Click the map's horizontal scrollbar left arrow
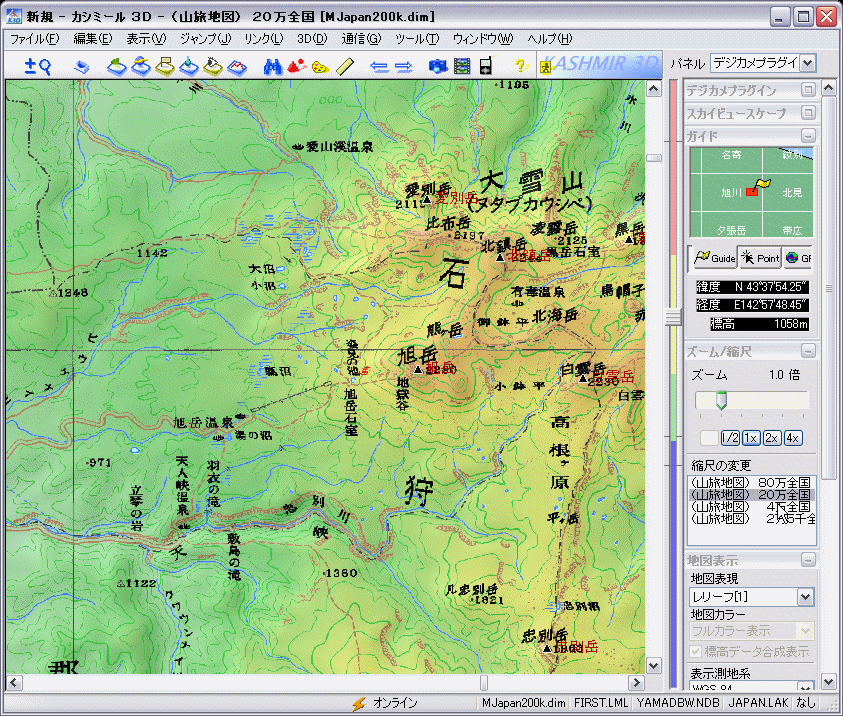843x716 pixels. [x=13, y=683]
